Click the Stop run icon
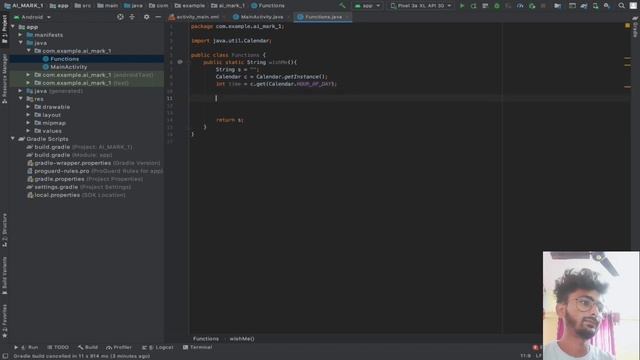 [x=543, y=6]
